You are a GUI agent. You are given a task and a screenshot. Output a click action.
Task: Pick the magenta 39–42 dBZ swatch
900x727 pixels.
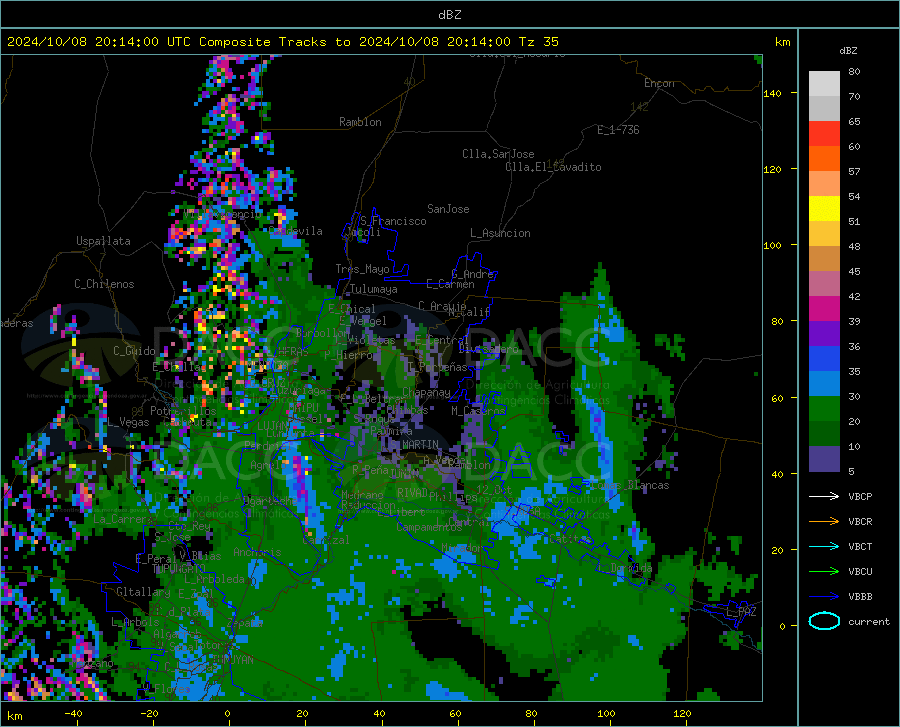coord(824,309)
